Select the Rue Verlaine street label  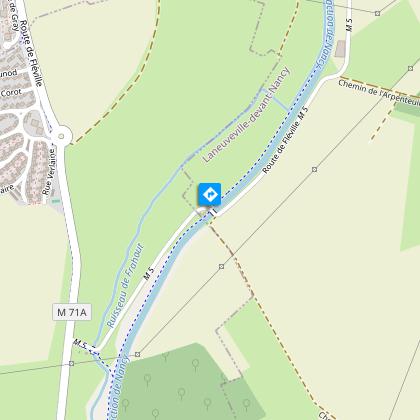tap(49, 172)
